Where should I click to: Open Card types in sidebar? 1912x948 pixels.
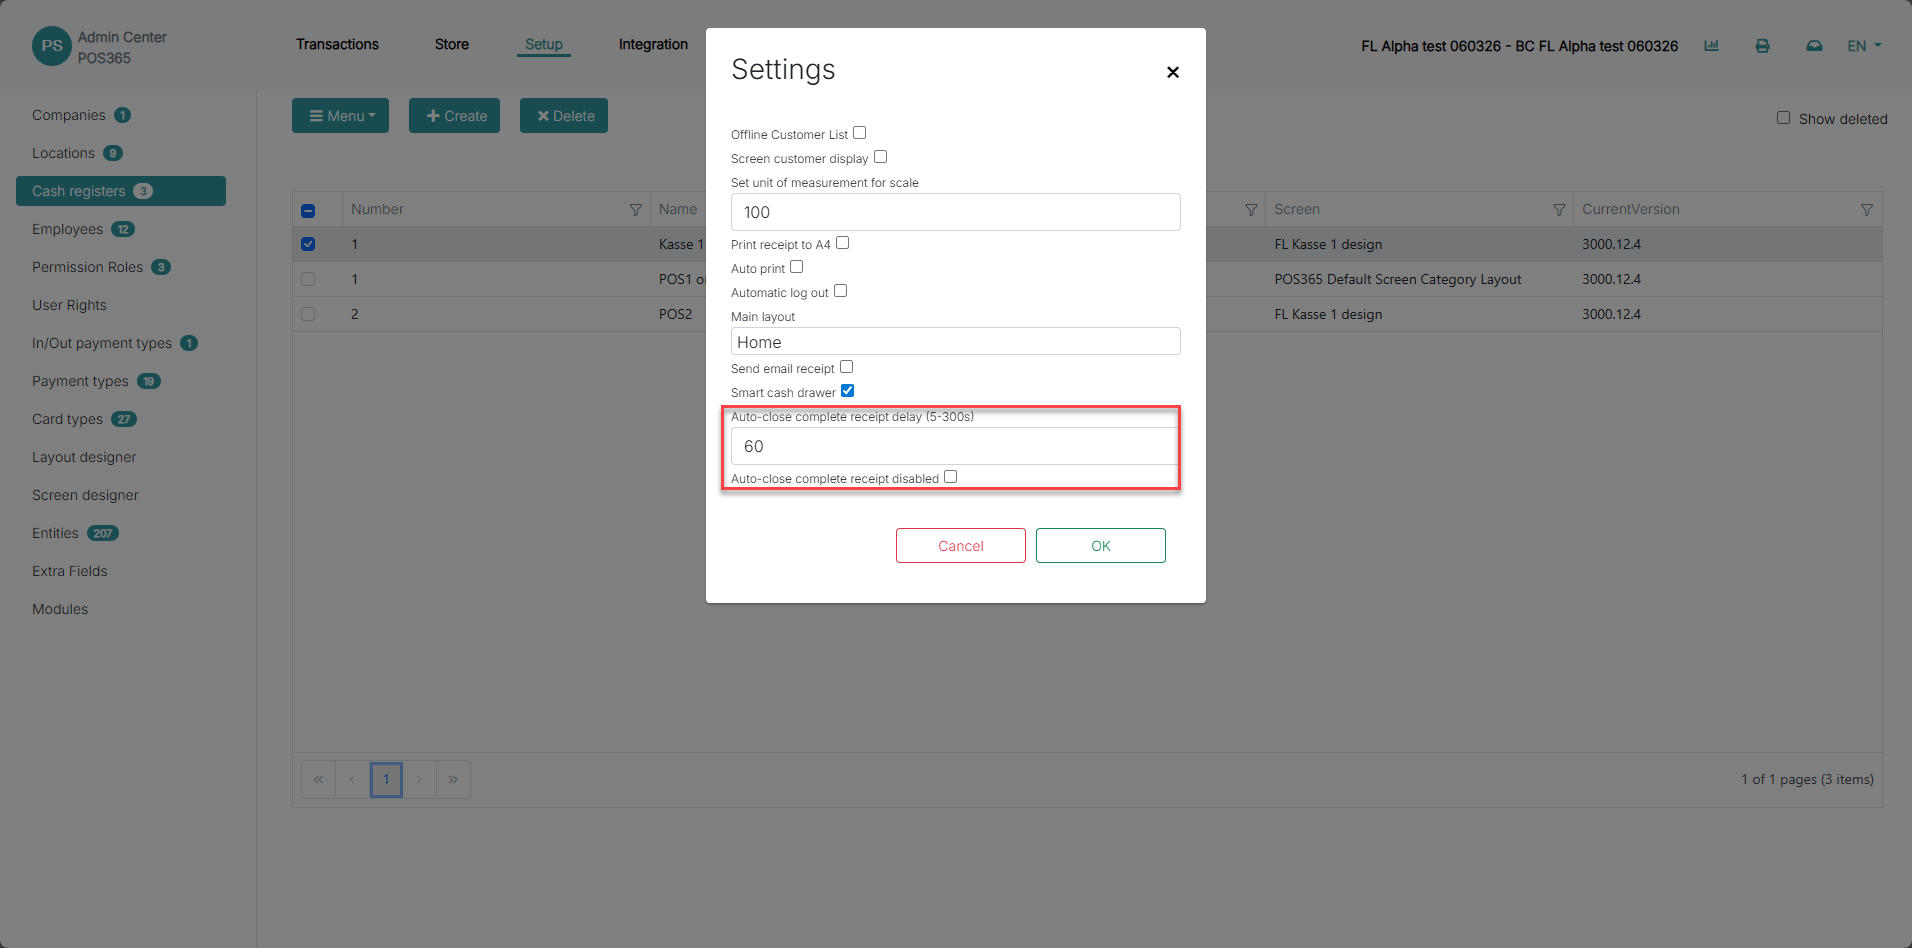tap(67, 419)
